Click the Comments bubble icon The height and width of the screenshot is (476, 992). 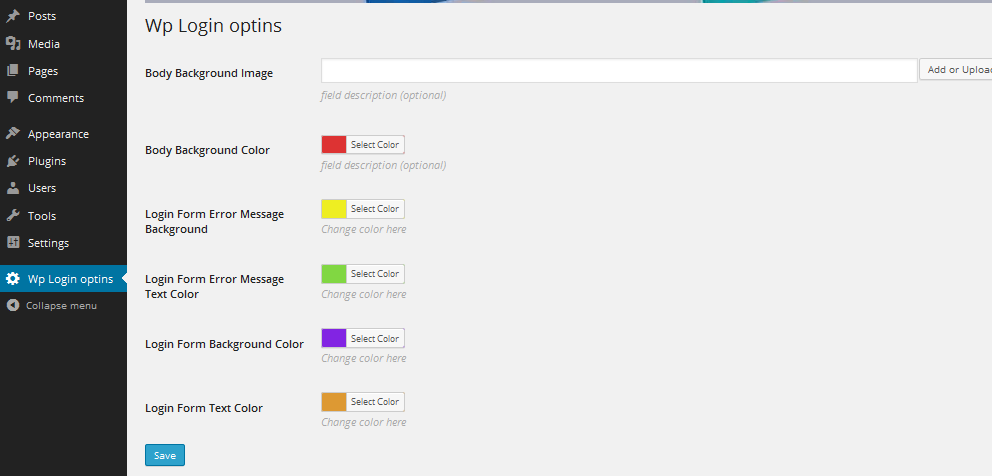[13, 97]
